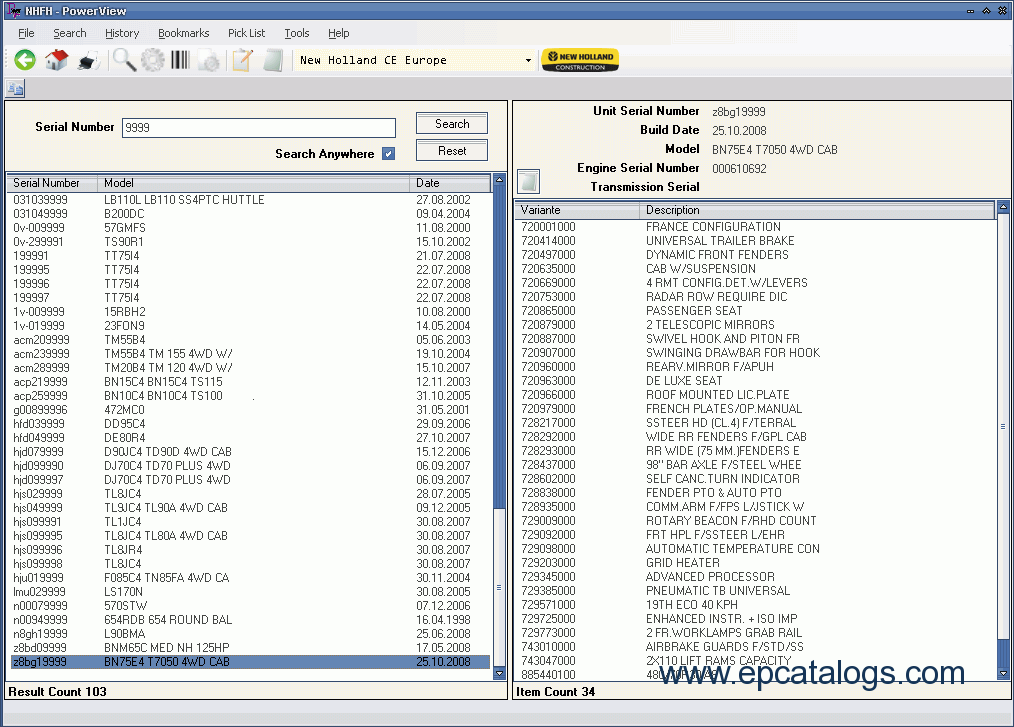Viewport: 1014px width, 727px height.
Task: Open the Bookmarks menu
Action: 184,33
